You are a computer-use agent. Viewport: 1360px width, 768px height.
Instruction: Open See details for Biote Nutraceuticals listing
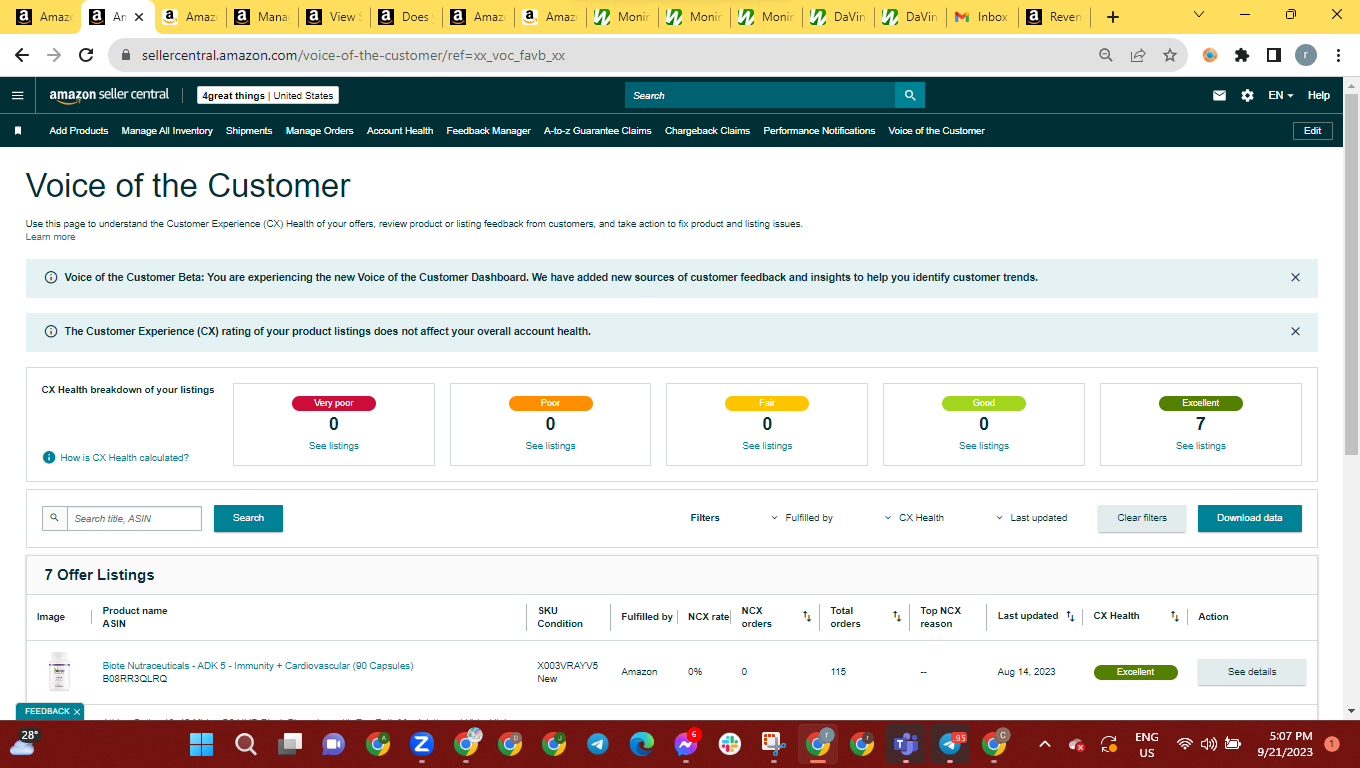coord(1252,672)
